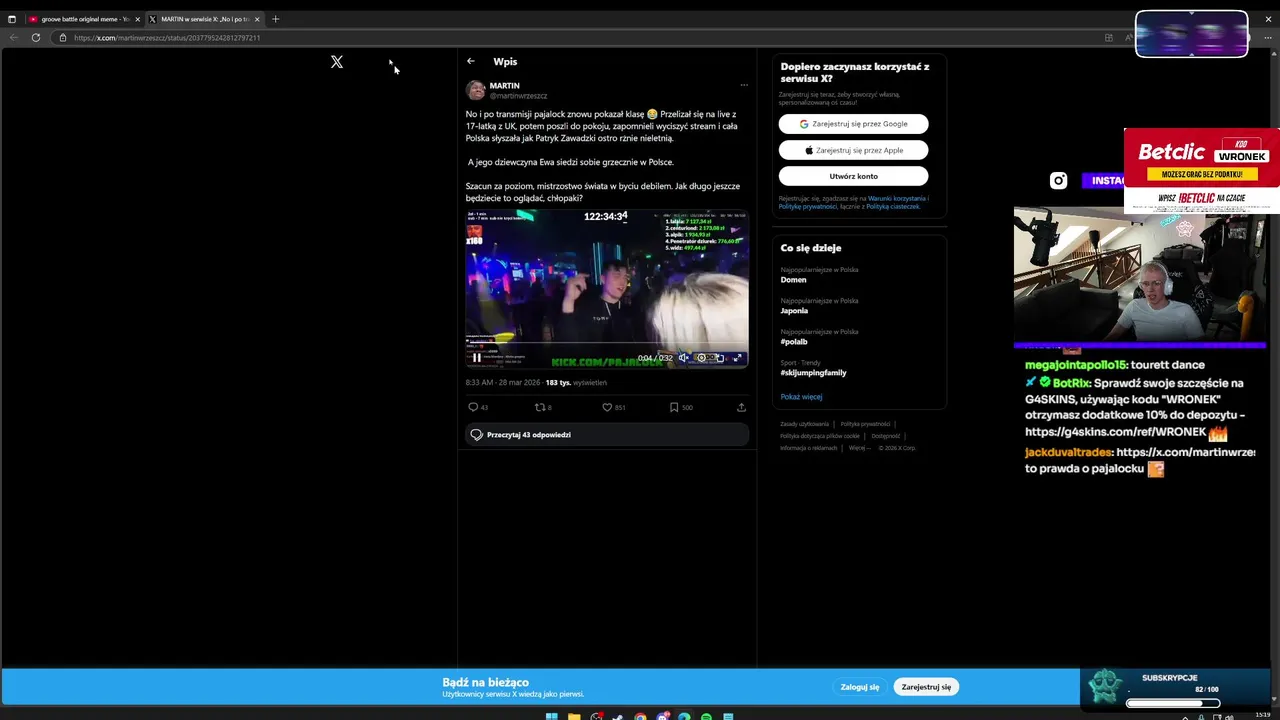Bookmark the tweet with 500 bookmarks
This screenshot has width=1280, height=720.
(x=674, y=407)
